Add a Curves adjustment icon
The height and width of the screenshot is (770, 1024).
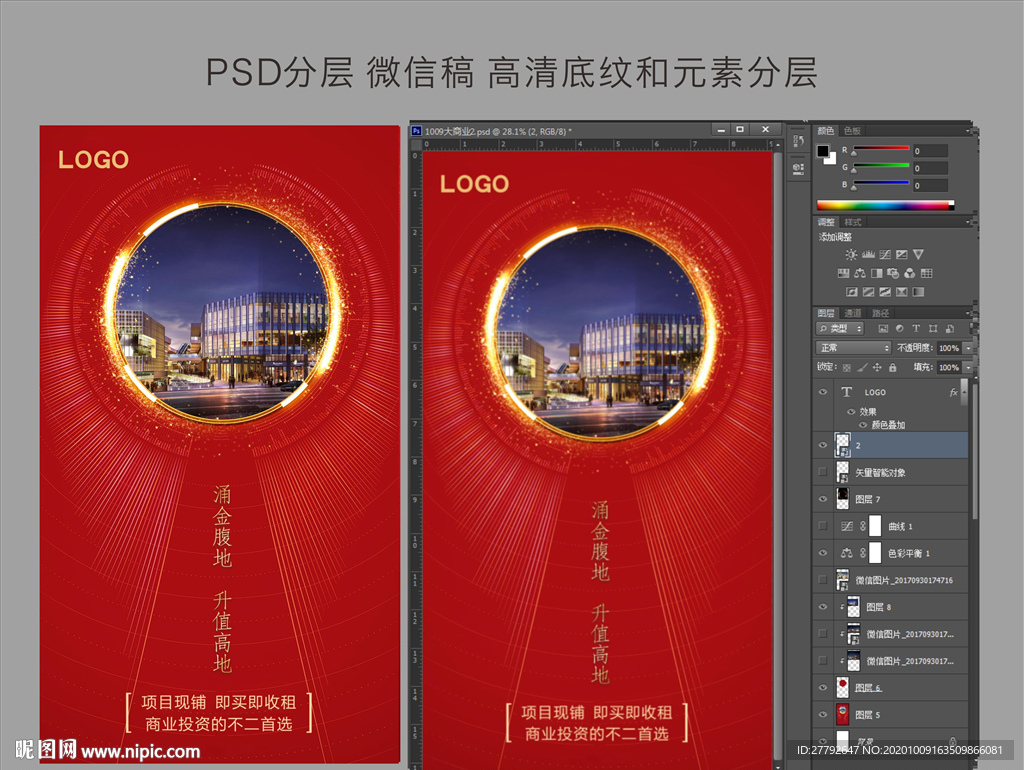coord(885,255)
